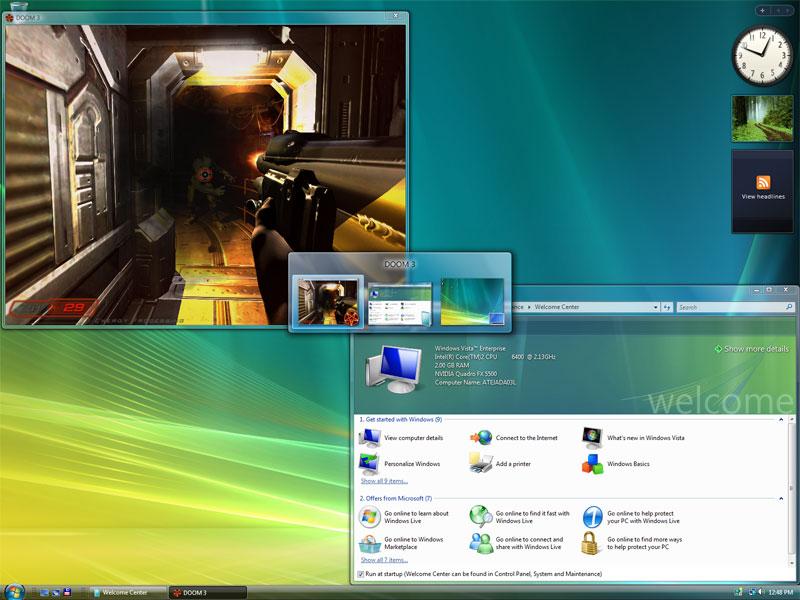The height and width of the screenshot is (600, 800).
Task: Open the Windows Start orb
Action: coord(14,591)
